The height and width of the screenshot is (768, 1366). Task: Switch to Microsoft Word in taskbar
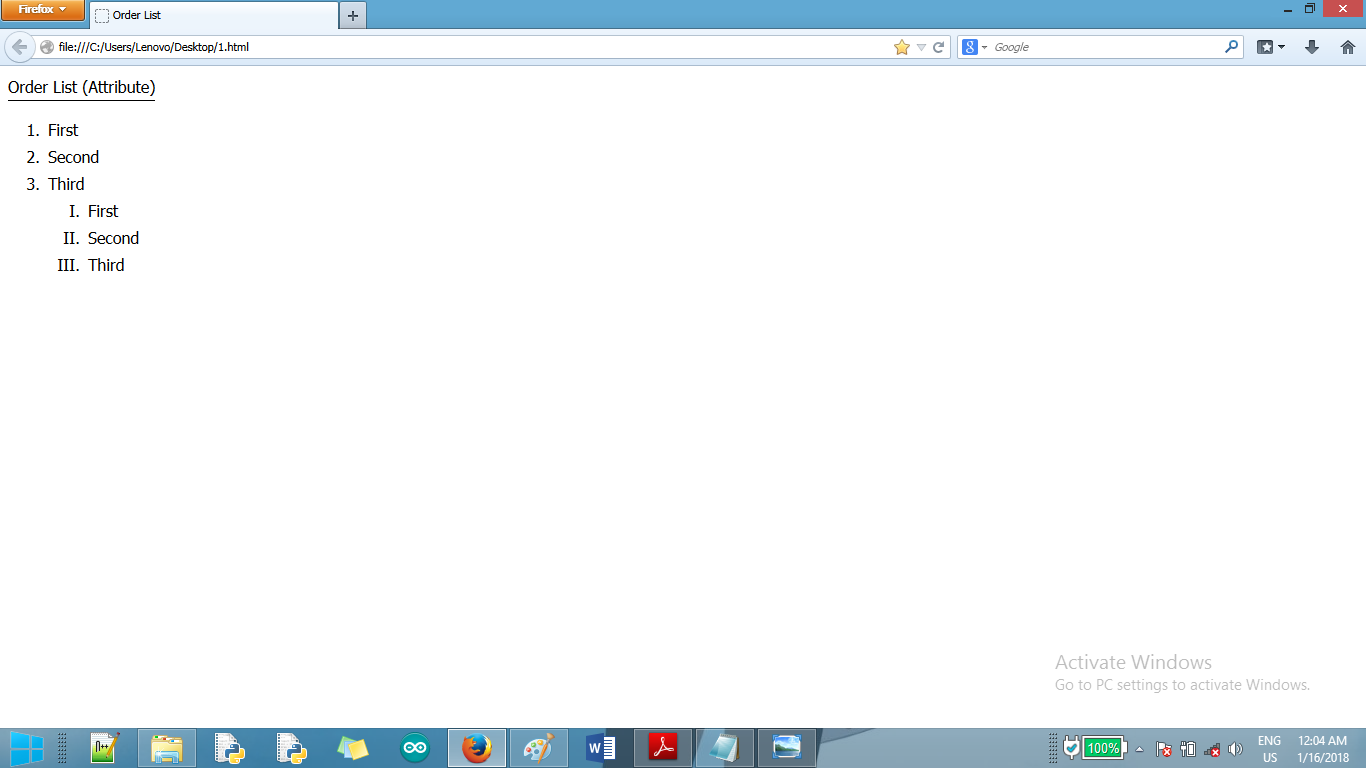point(601,748)
